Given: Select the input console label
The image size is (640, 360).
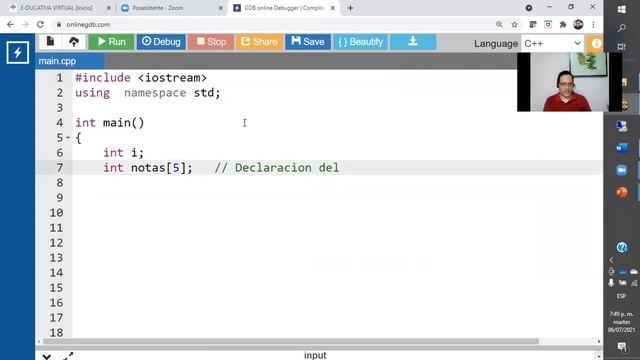Looking at the screenshot, I should tap(315, 356).
